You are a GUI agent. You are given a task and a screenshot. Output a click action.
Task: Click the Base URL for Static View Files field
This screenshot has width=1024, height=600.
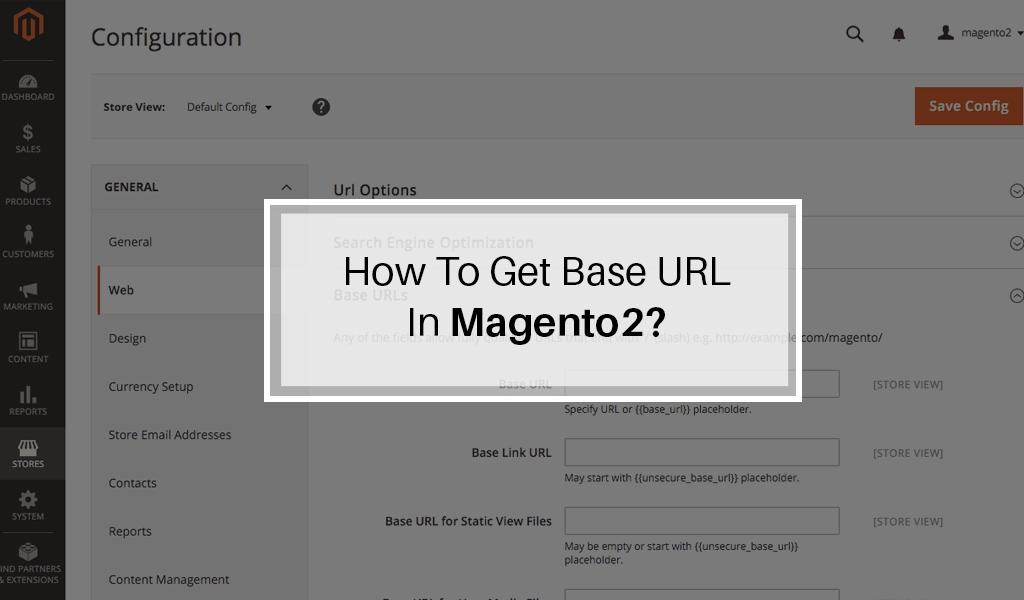(702, 521)
